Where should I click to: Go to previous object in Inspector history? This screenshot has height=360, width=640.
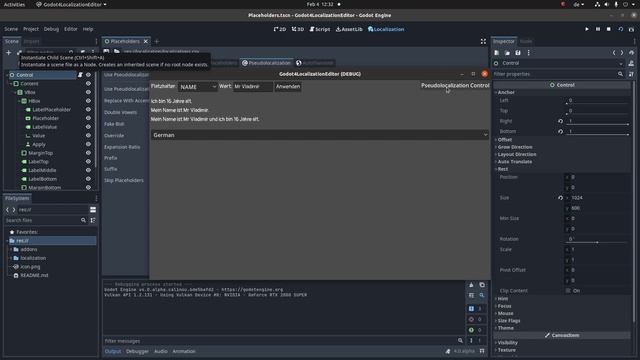pyautogui.click(x=614, y=53)
